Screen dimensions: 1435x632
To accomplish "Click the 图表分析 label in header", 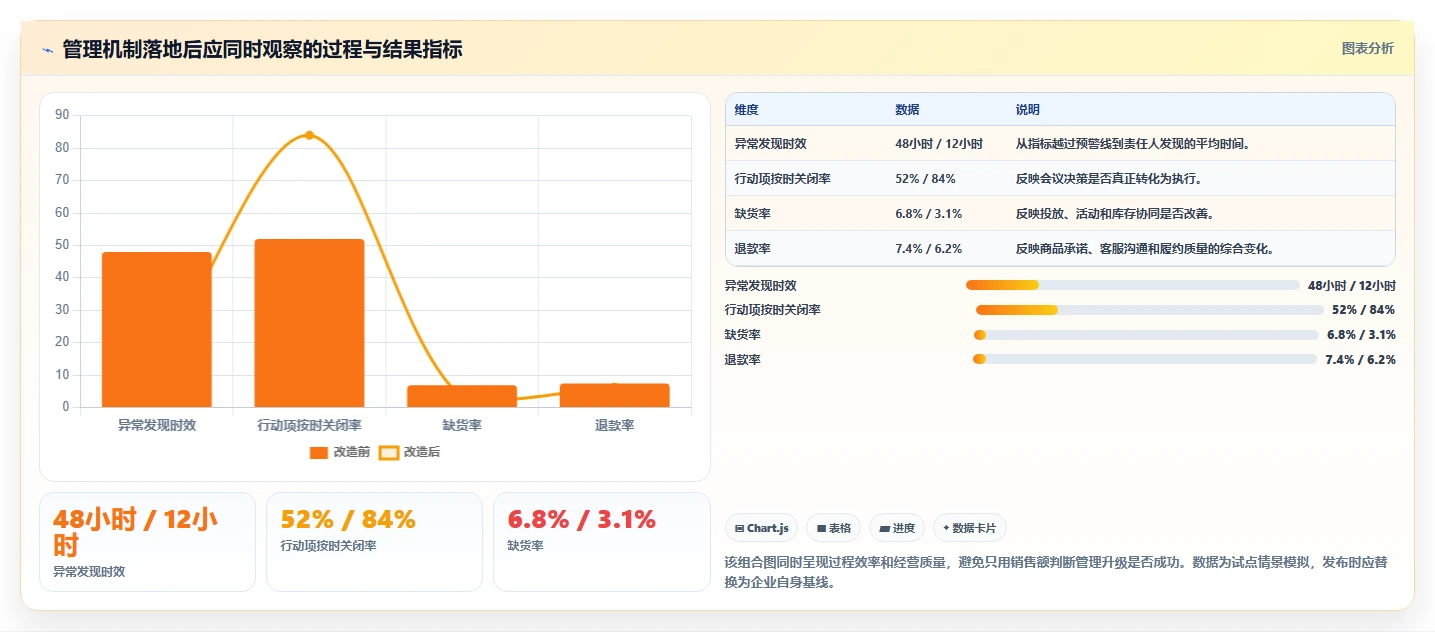I will tap(1367, 49).
